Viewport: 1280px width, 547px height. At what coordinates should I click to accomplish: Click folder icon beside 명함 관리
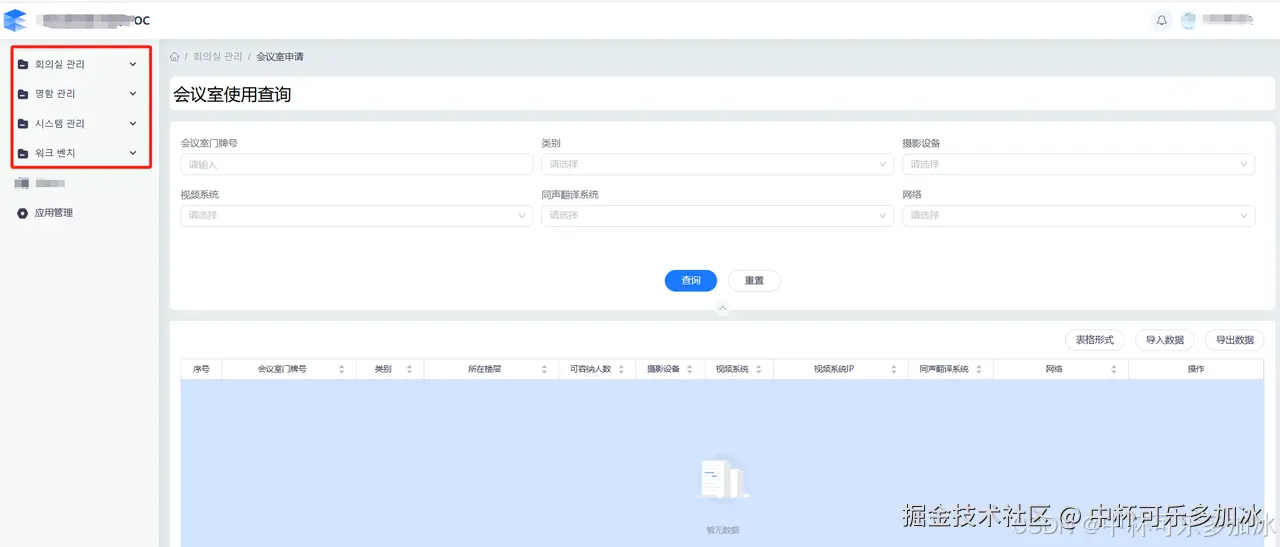click(x=23, y=94)
